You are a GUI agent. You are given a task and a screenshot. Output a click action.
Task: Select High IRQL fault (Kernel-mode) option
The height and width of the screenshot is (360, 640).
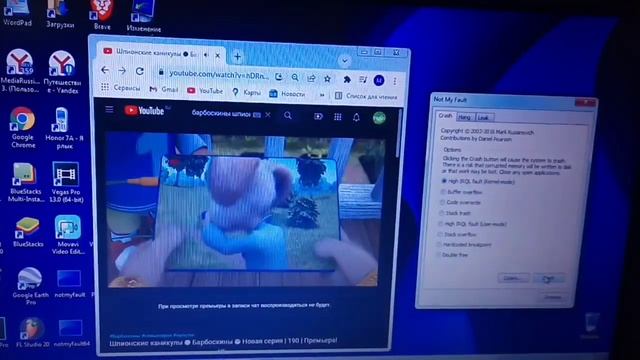tap(479, 181)
